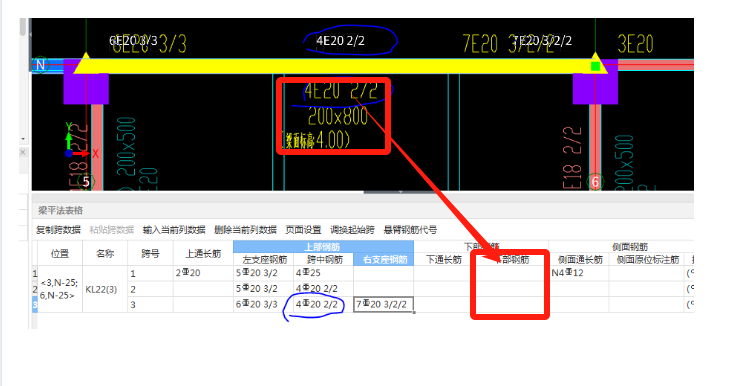The height and width of the screenshot is (386, 746).
Task: Open 页面设置
Action: point(303,230)
